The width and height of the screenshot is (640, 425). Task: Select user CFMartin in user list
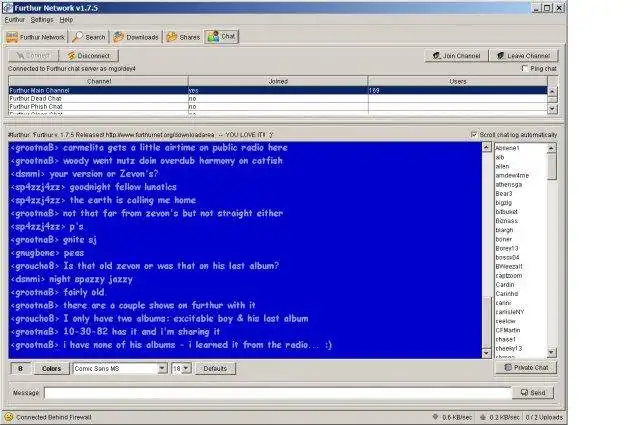(x=508, y=330)
